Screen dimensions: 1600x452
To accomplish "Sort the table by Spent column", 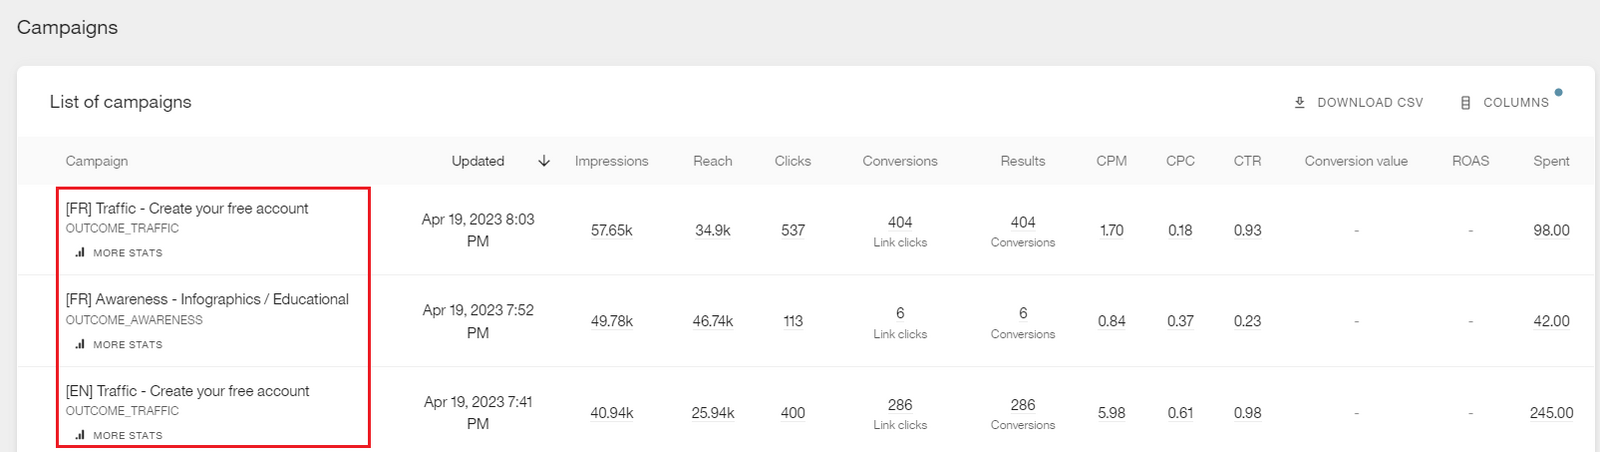I will 1551,161.
